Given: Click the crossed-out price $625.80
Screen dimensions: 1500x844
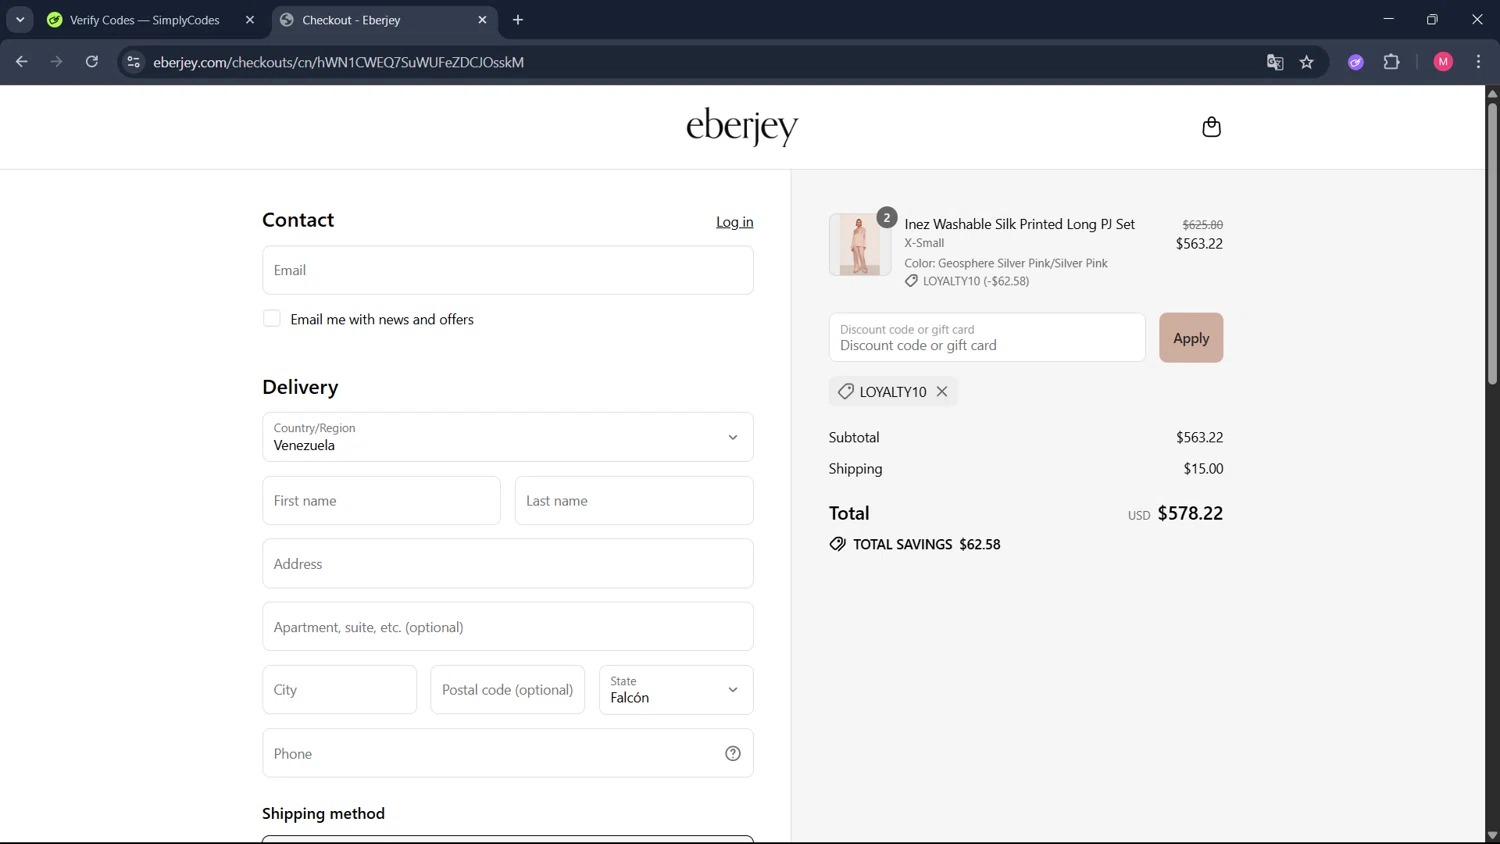Looking at the screenshot, I should [1203, 225].
